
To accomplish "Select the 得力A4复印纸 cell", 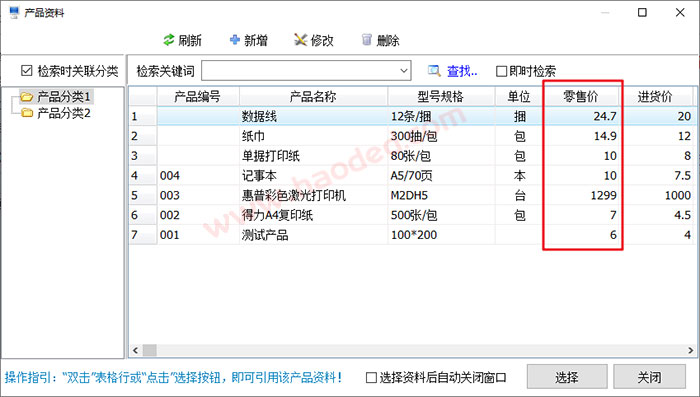I will (x=313, y=215).
